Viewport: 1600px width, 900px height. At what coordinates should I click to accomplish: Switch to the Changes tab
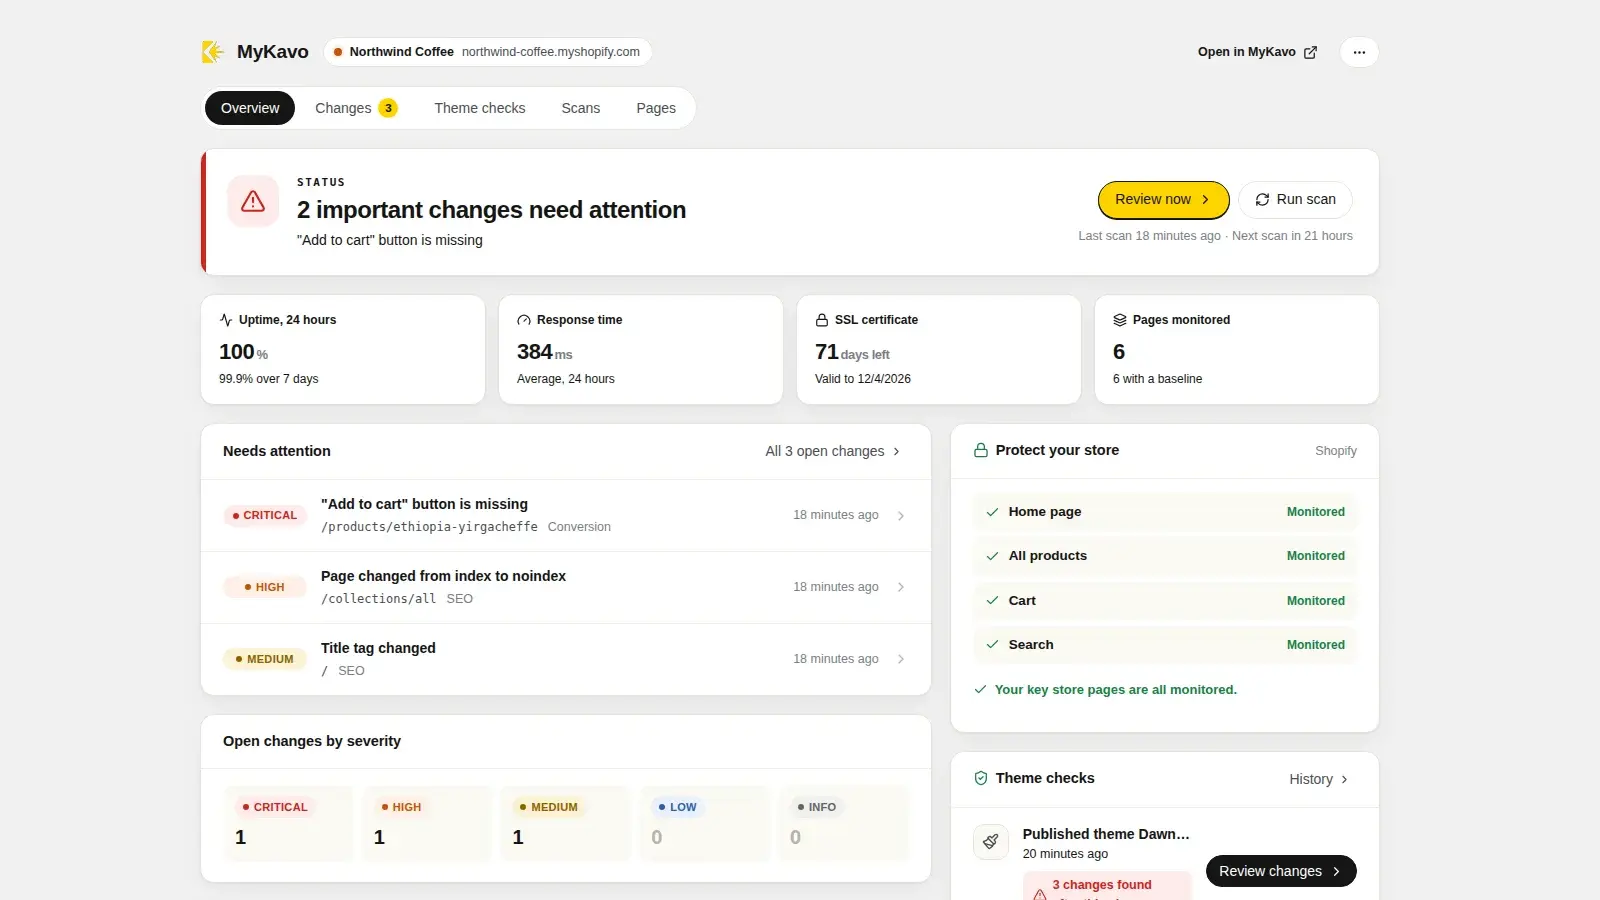pos(356,108)
